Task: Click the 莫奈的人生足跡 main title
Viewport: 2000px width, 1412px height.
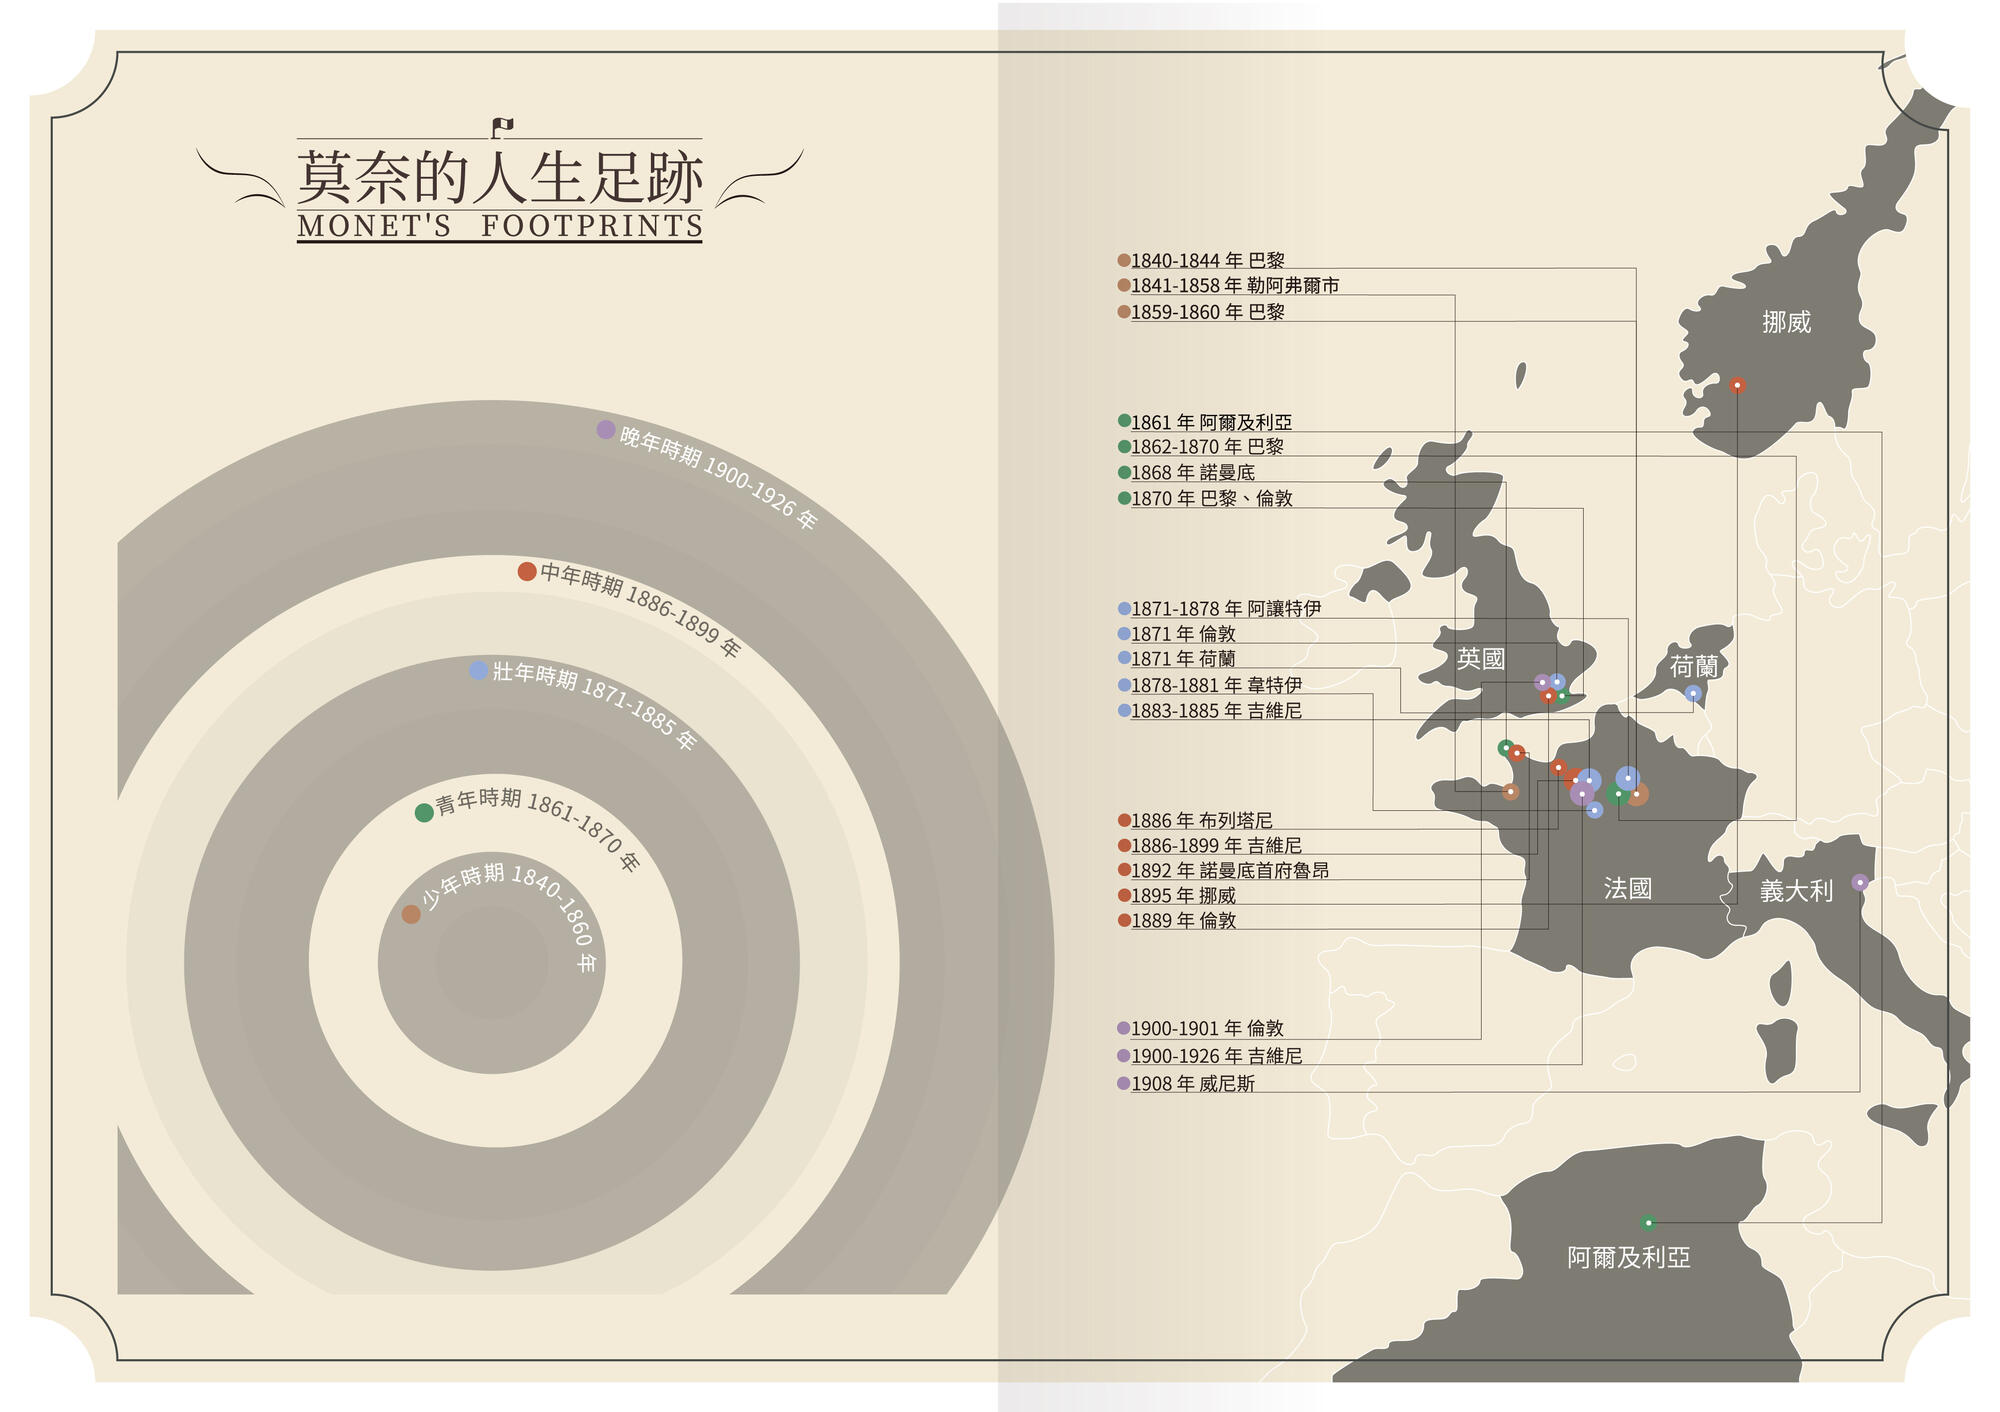Action: (x=500, y=178)
